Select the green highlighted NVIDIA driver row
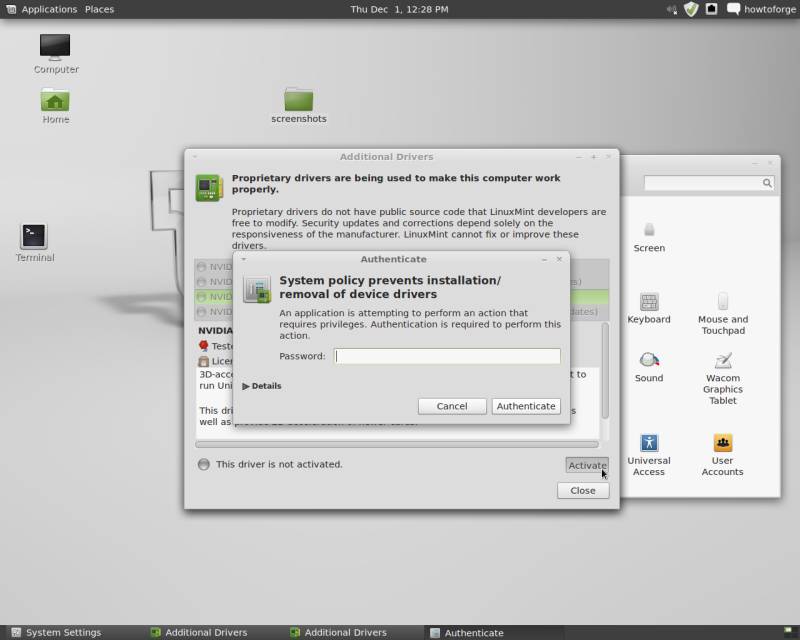 point(402,297)
